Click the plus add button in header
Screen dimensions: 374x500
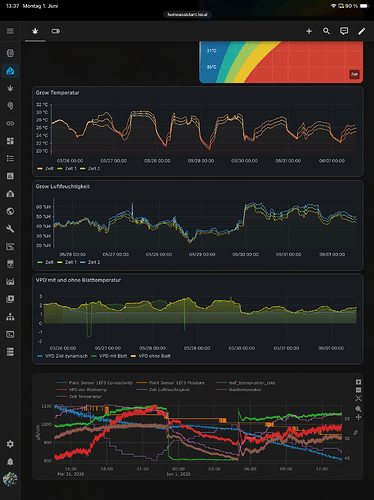(309, 31)
